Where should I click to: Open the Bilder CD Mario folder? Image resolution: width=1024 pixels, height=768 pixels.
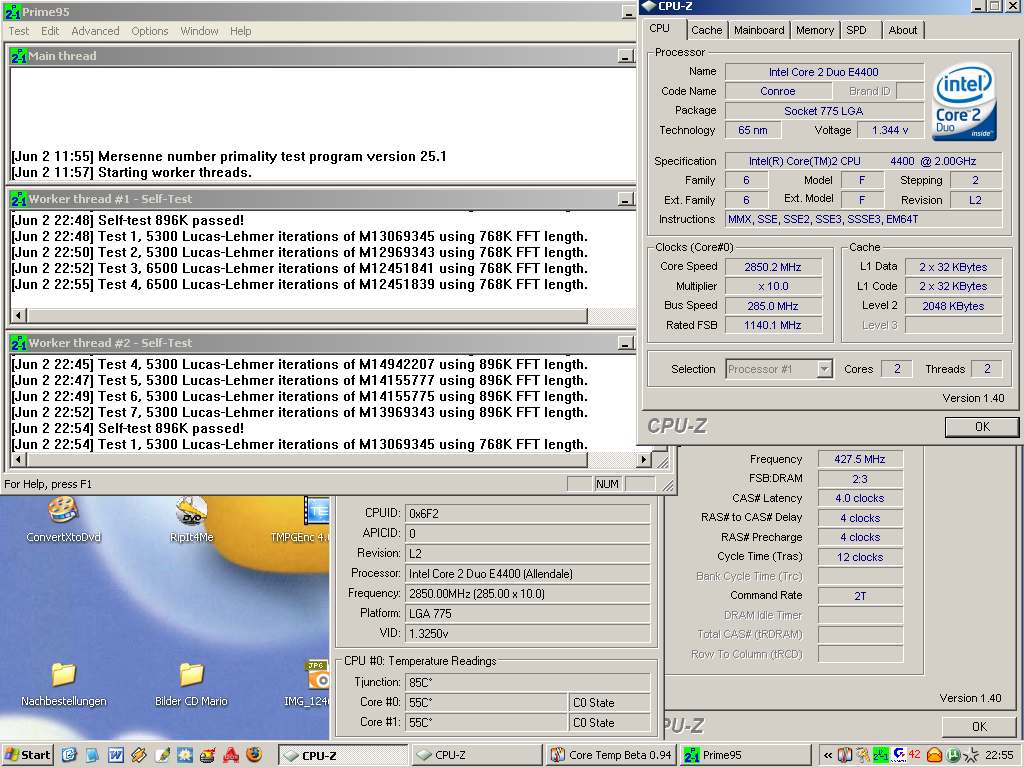pos(191,684)
